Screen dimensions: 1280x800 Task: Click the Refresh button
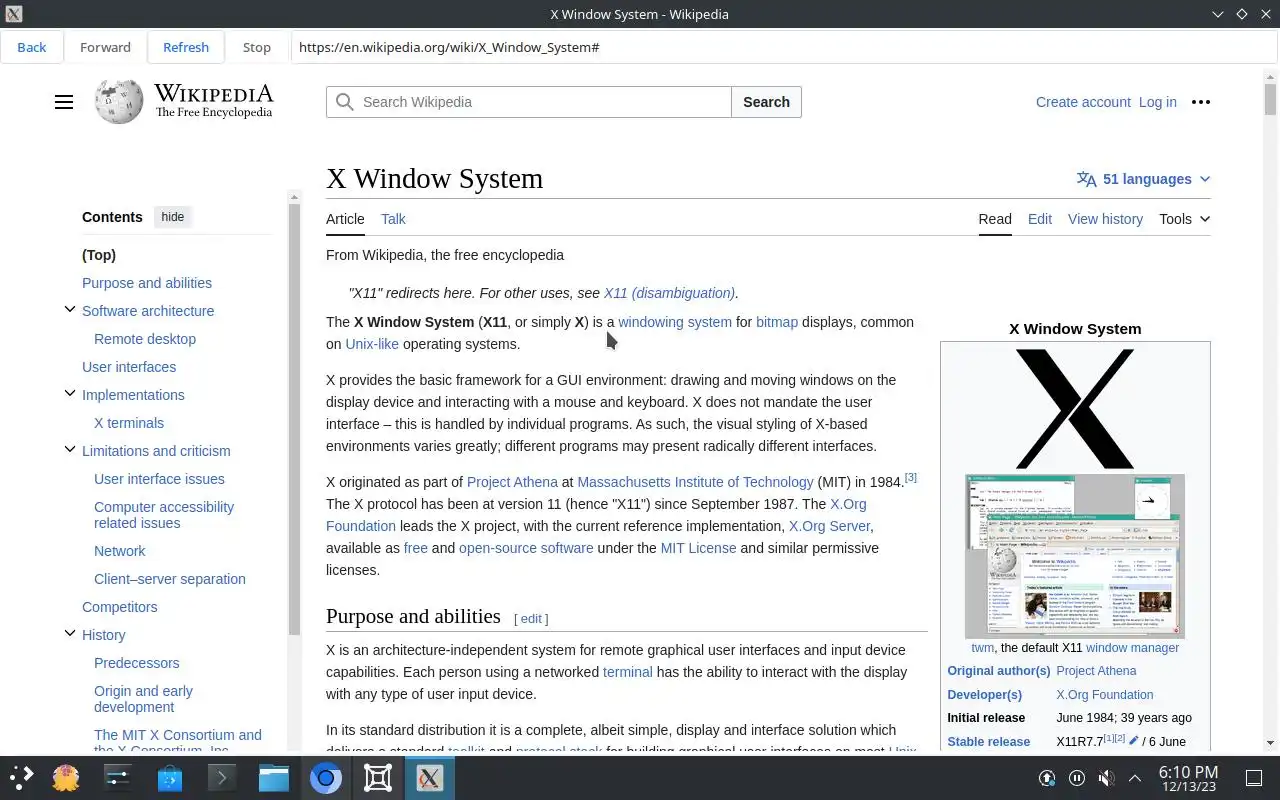186,47
